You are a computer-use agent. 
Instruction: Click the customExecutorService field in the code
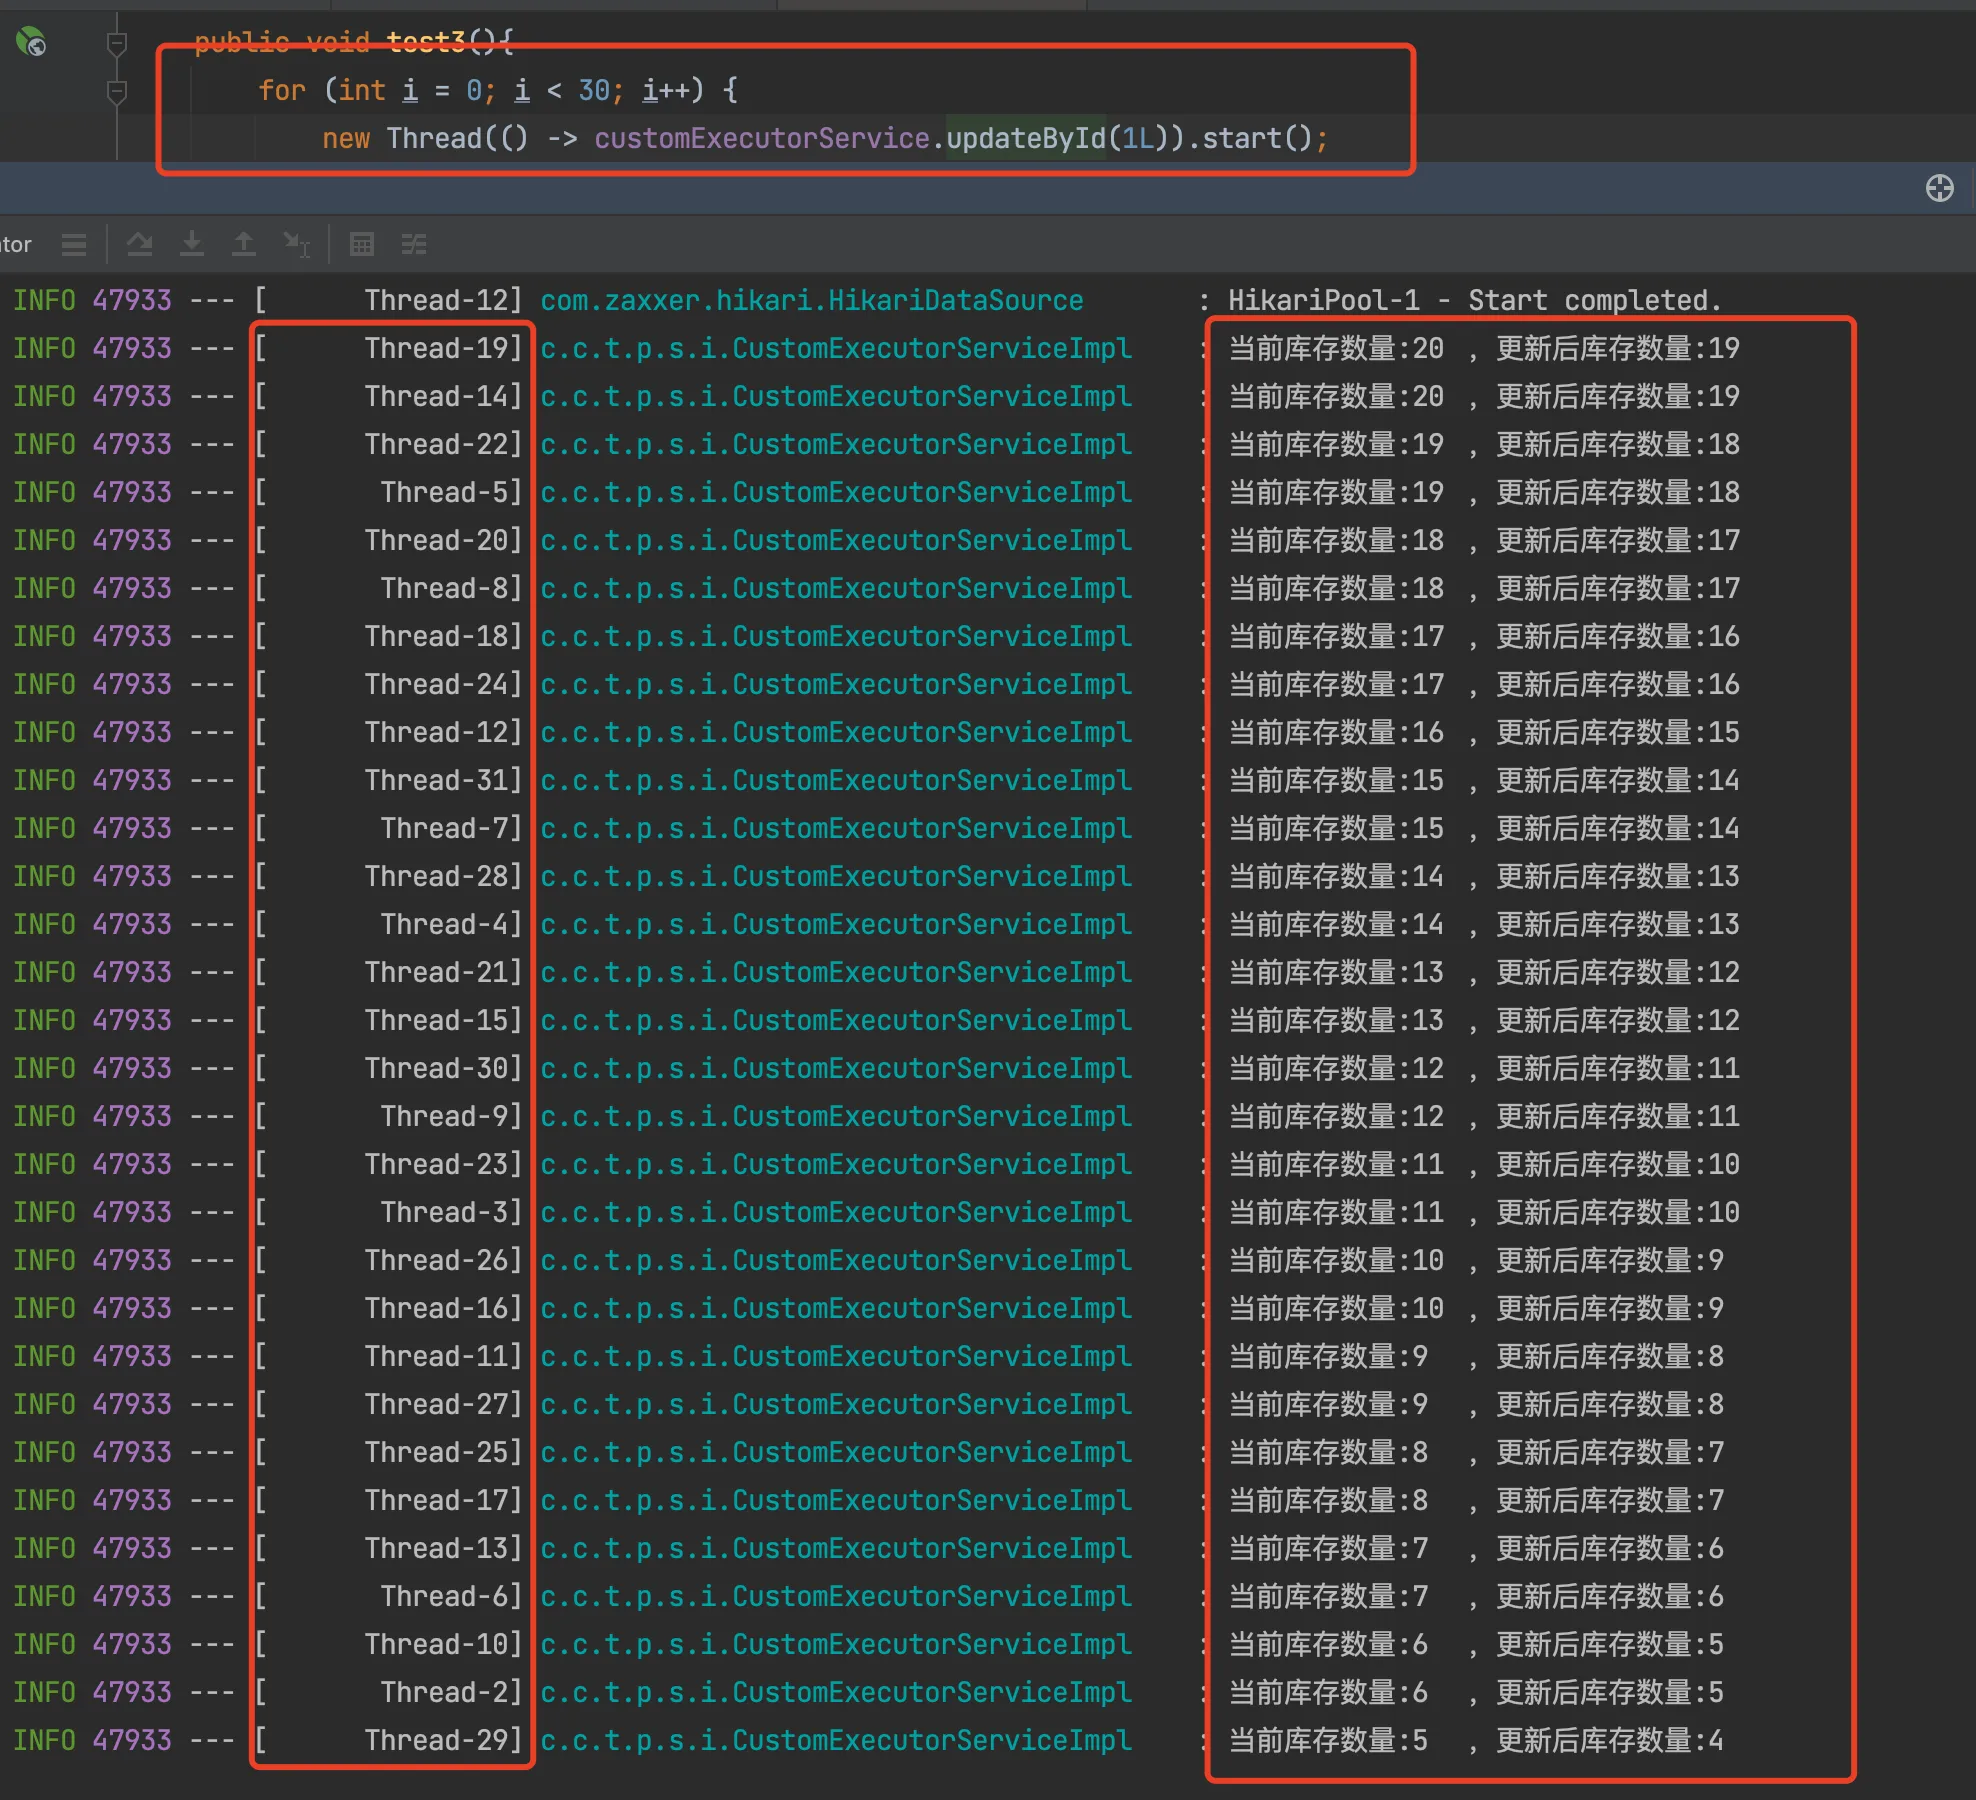tap(761, 138)
